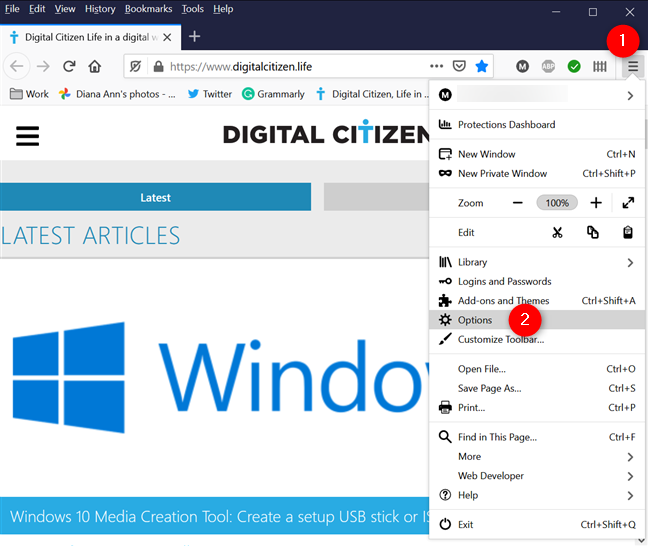Open a new tab with plus button
This screenshot has height=546, width=648.
click(x=194, y=37)
